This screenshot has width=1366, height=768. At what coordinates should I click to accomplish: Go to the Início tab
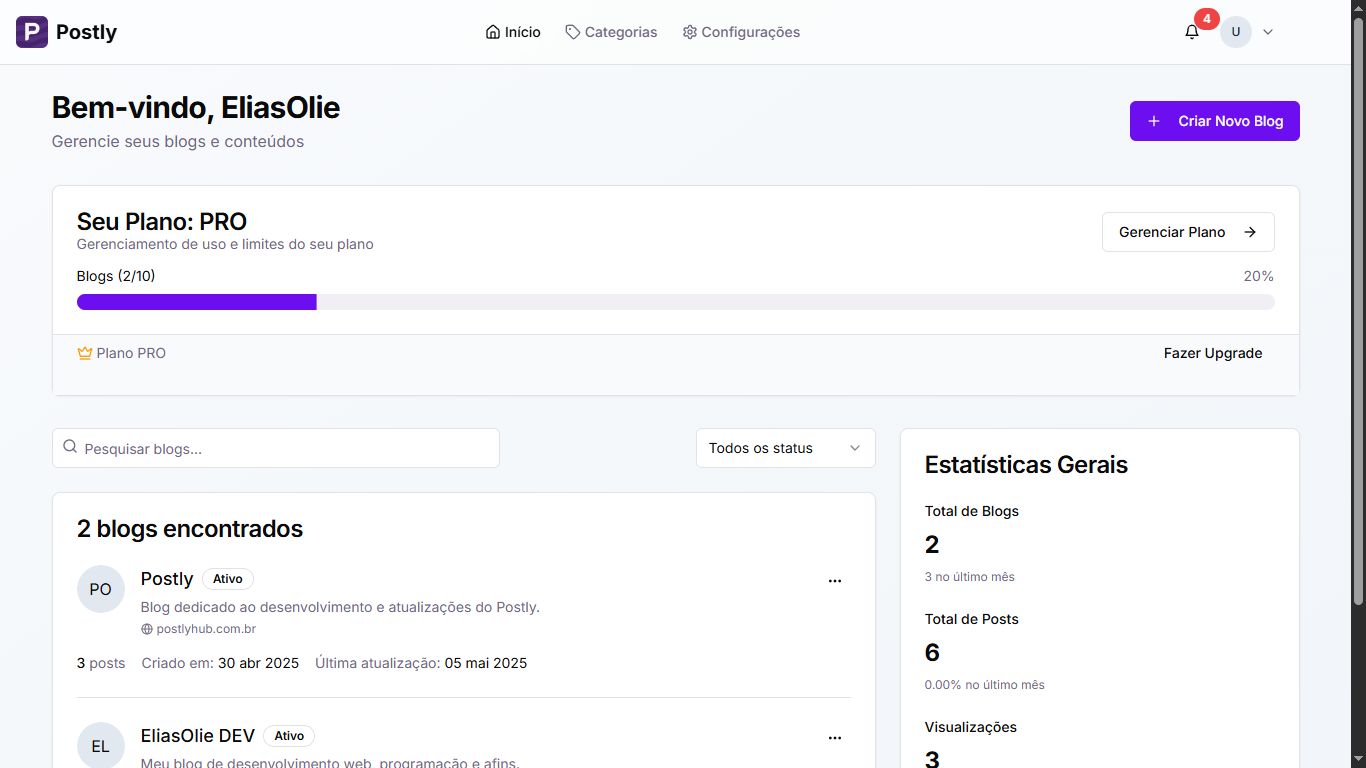click(513, 32)
